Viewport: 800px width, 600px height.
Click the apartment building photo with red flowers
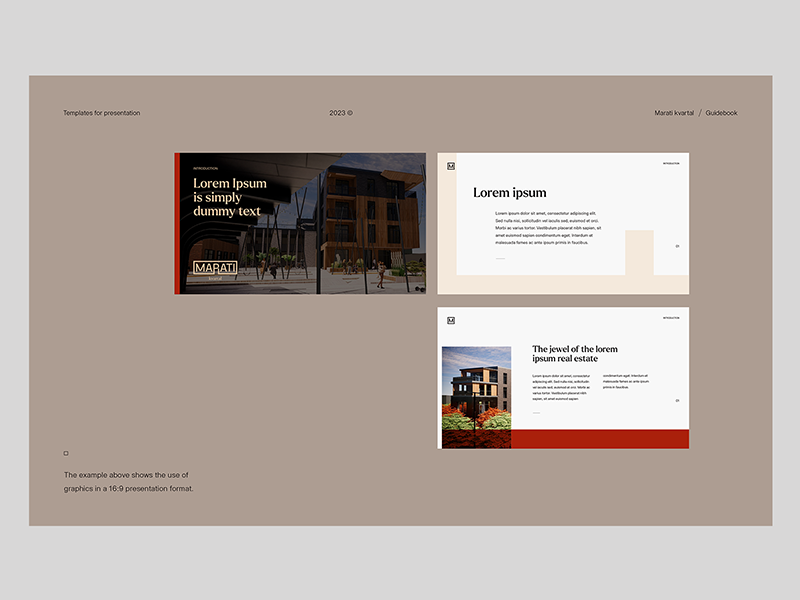(x=476, y=397)
